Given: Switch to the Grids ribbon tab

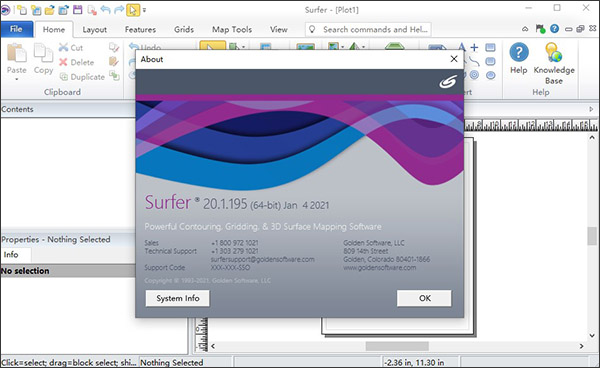Looking at the screenshot, I should (x=184, y=29).
